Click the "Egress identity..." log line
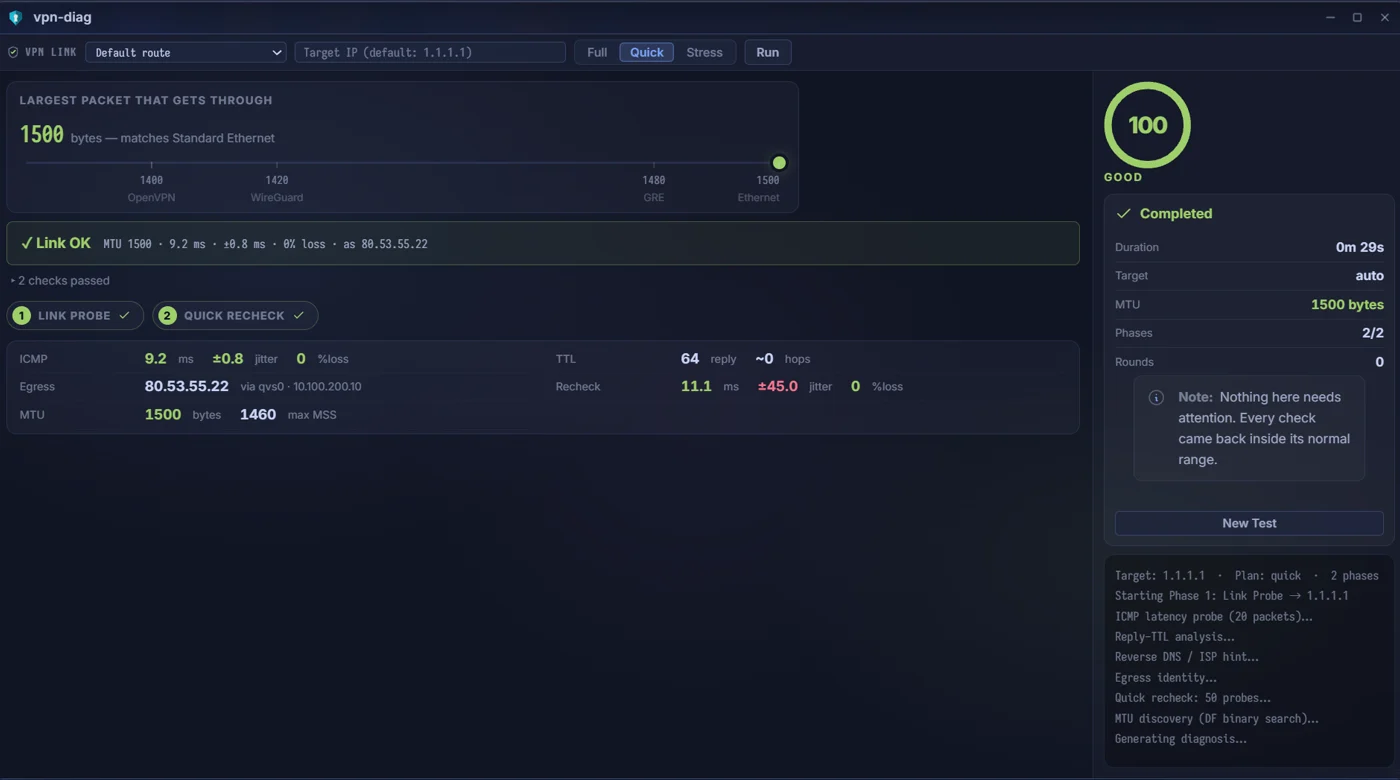 1166,678
